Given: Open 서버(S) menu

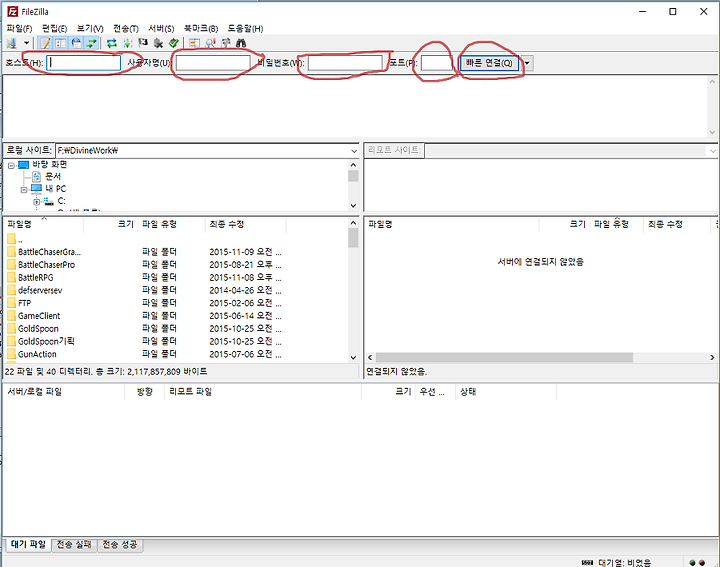Looking at the screenshot, I should pyautogui.click(x=161, y=28).
